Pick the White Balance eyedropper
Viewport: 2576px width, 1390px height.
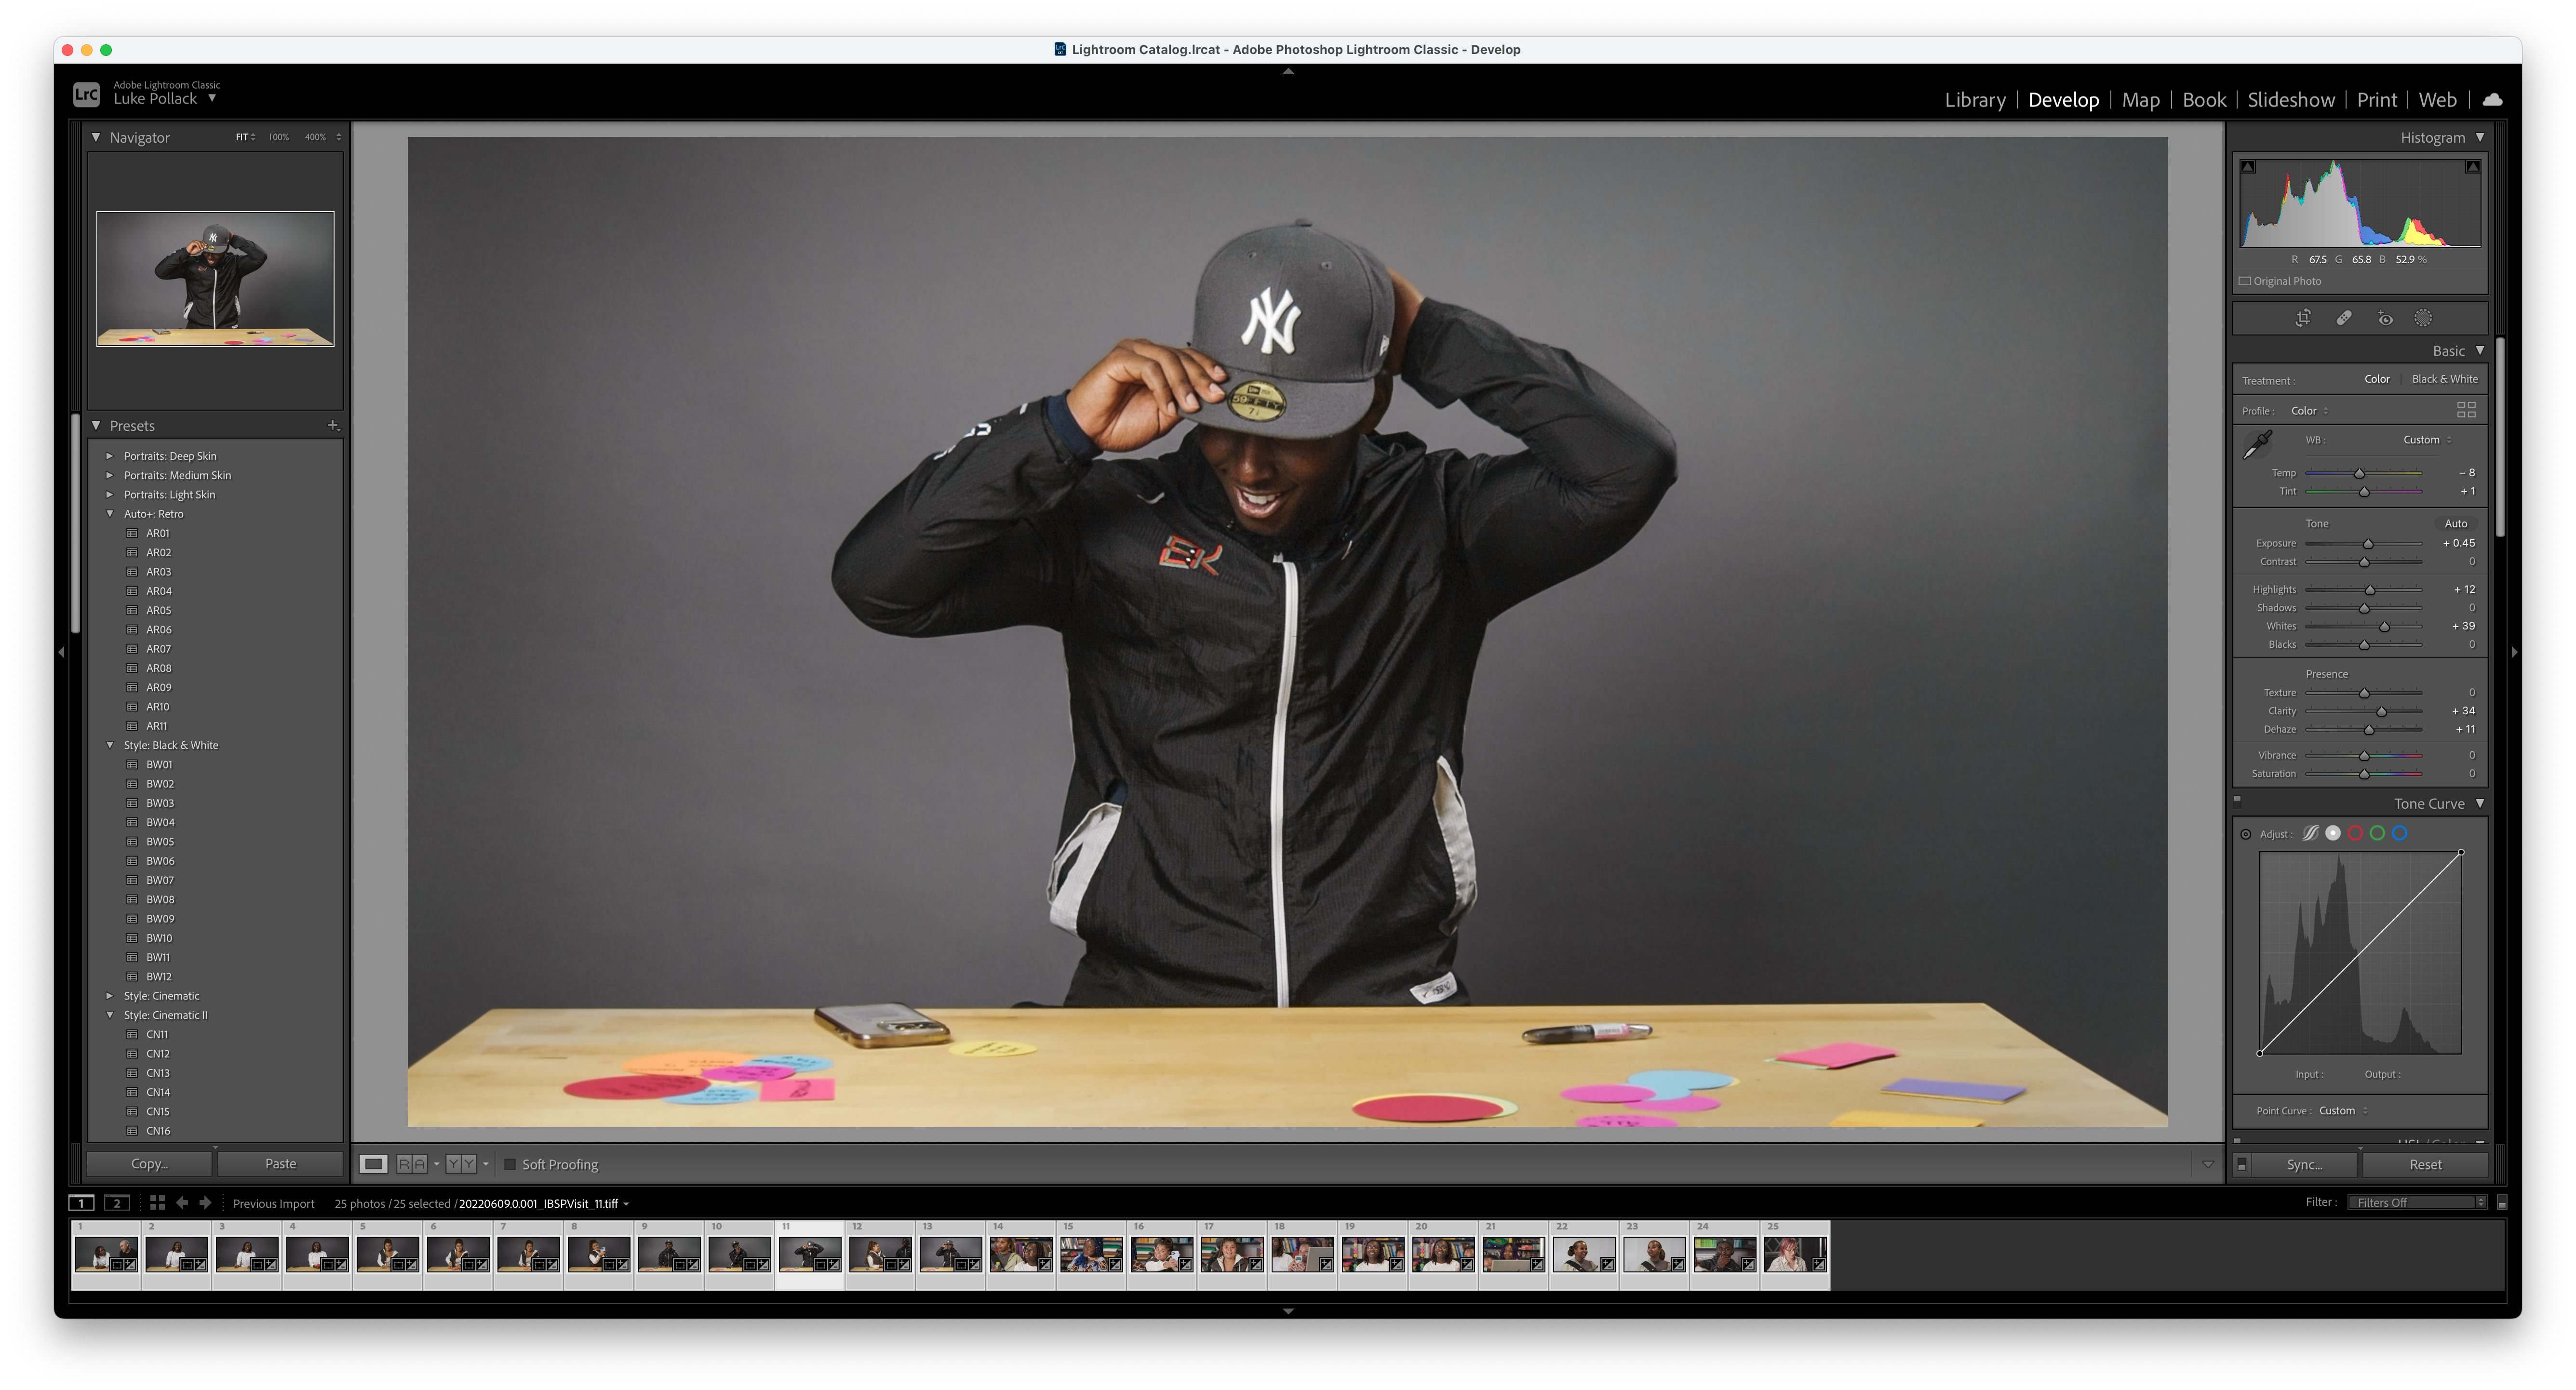[2258, 444]
